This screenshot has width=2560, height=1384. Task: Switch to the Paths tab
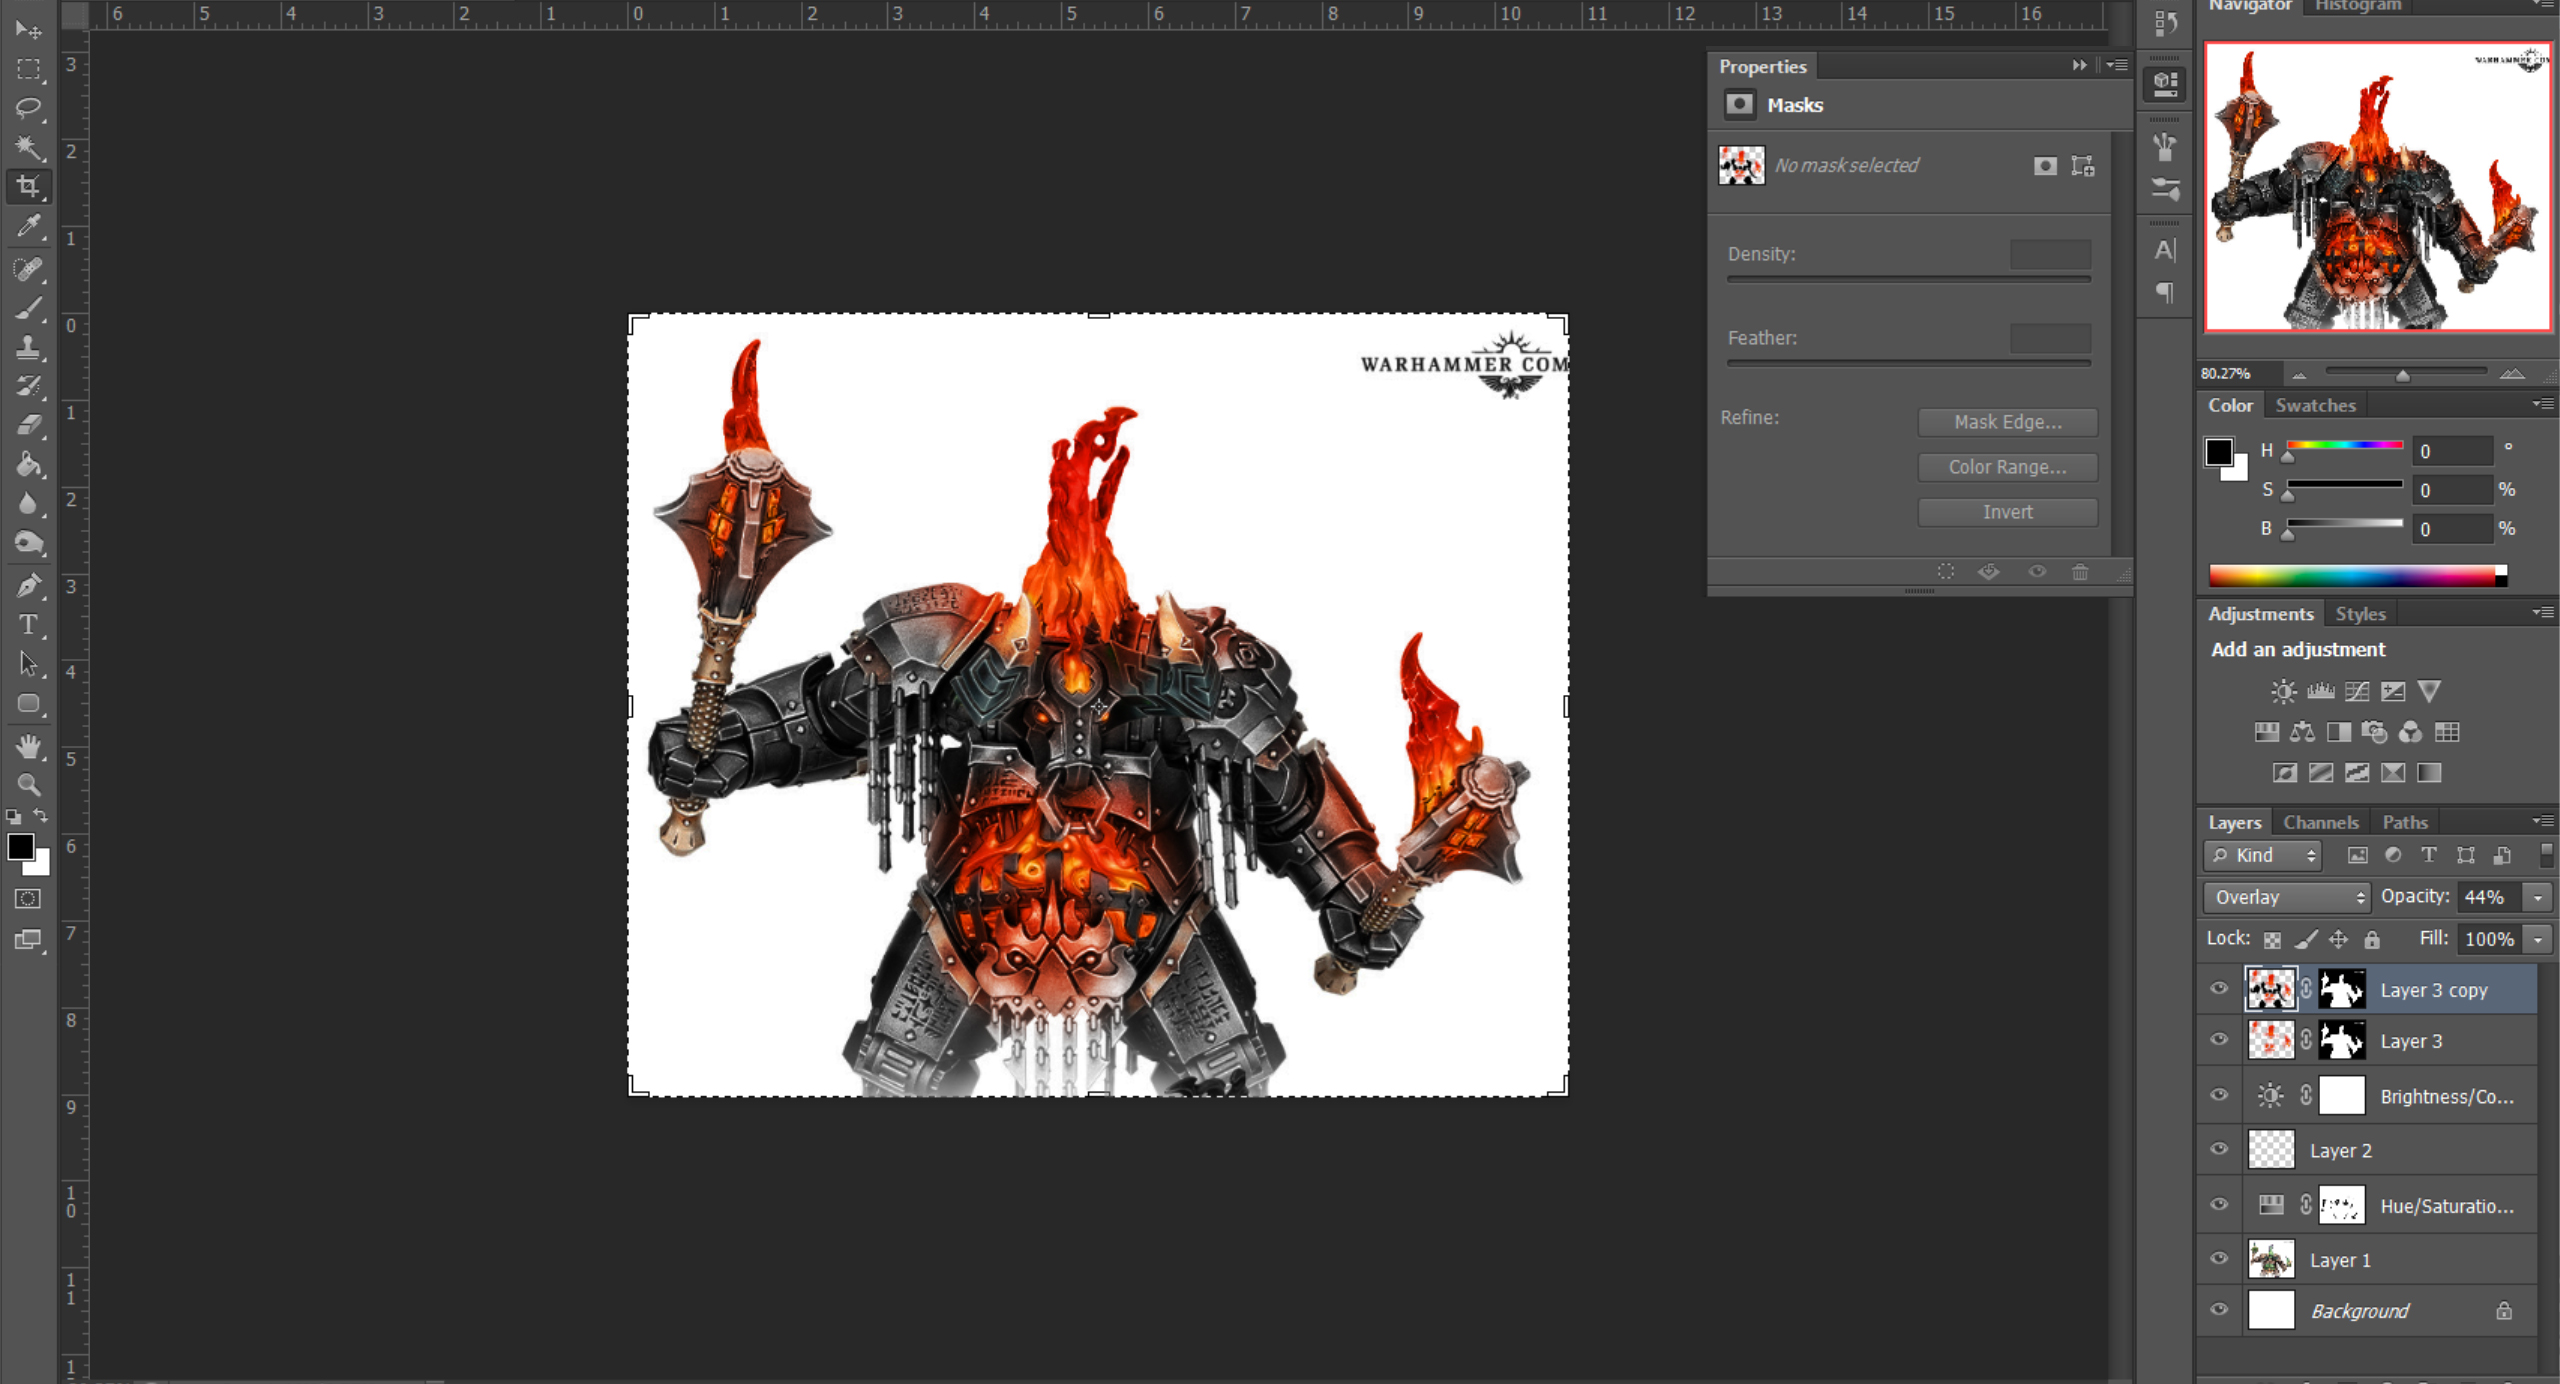point(2404,822)
